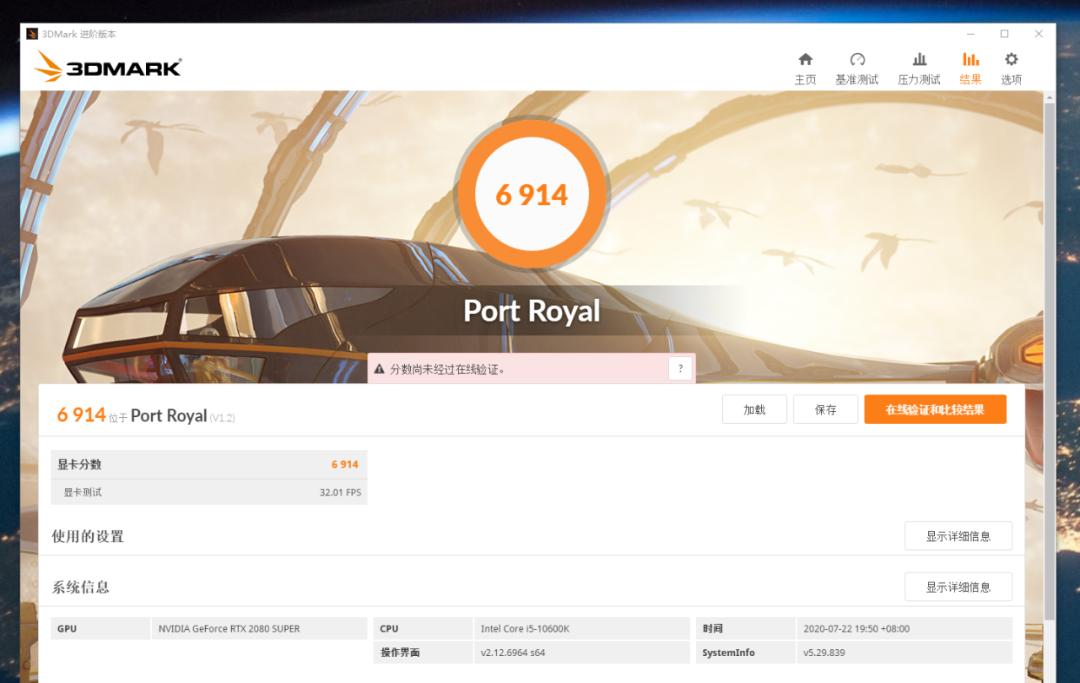The width and height of the screenshot is (1080, 683).
Task: Click the 显卡分数 row
Action: (209, 465)
